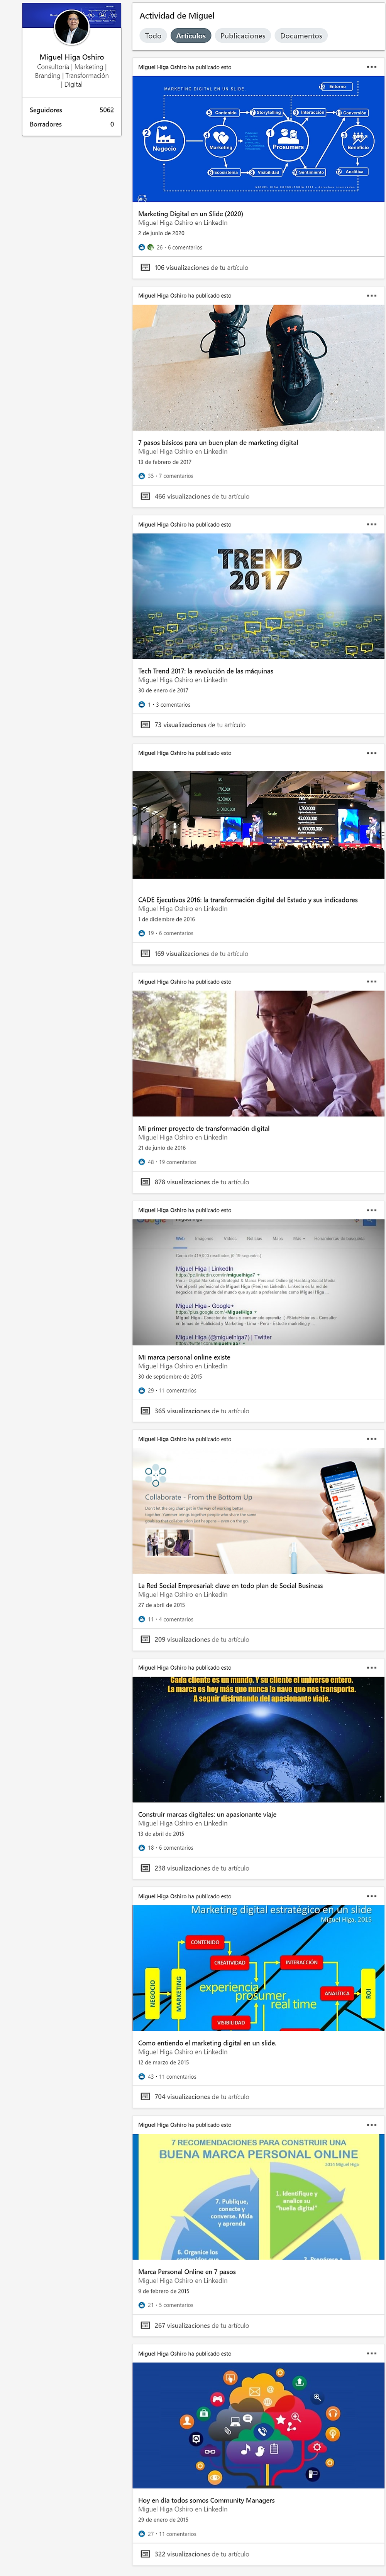Click the views icon next to 704 visualizaciones
Screen dimensions: 386x2576
tap(145, 2097)
